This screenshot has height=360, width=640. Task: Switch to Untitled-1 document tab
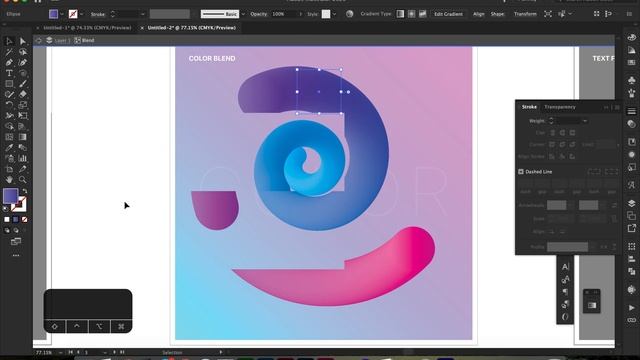tap(87, 28)
